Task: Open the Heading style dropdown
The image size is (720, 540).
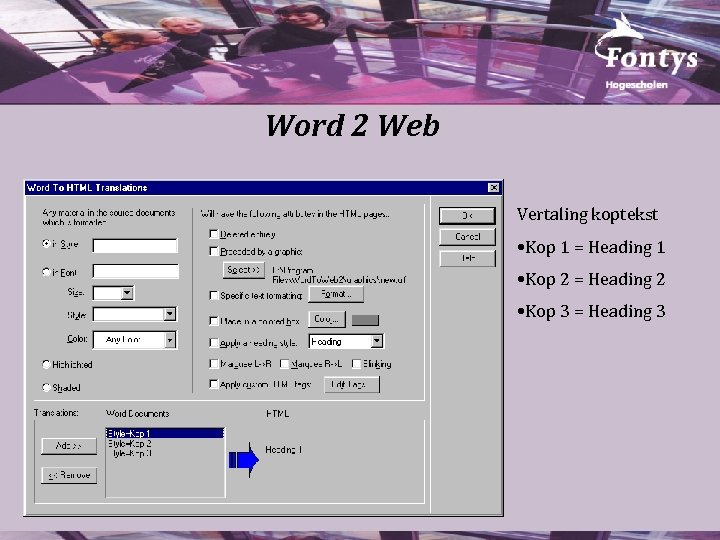Action: coord(377,341)
